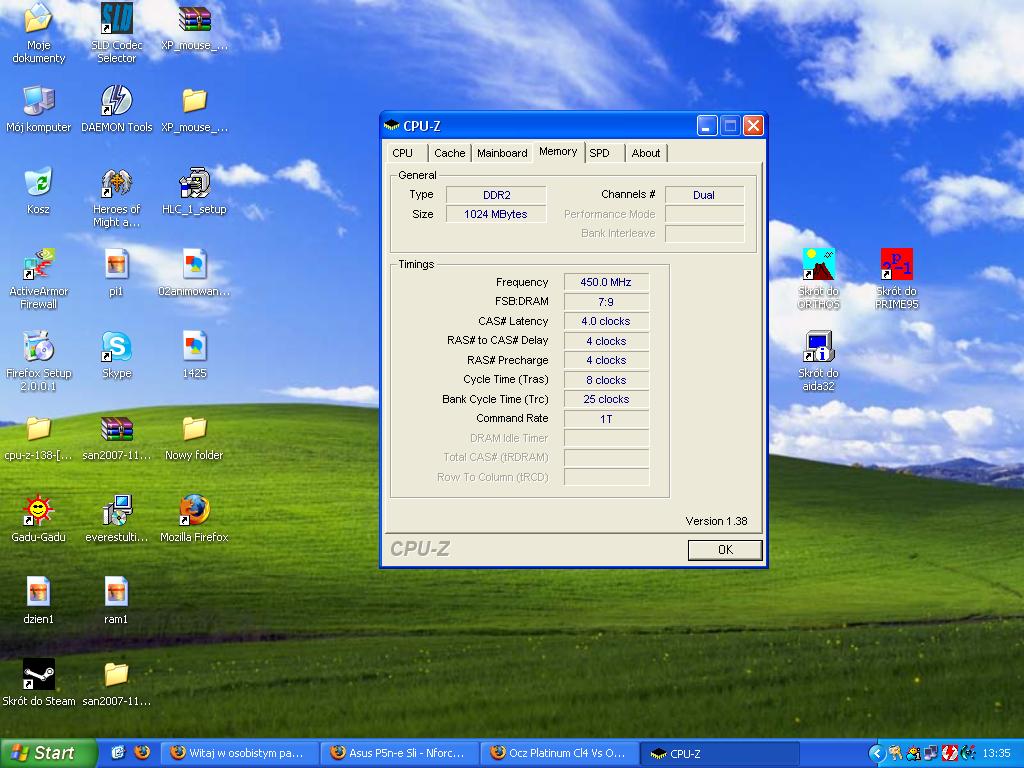Select the XP_mouse folder icon
The width and height of the screenshot is (1024, 768).
pos(194,109)
